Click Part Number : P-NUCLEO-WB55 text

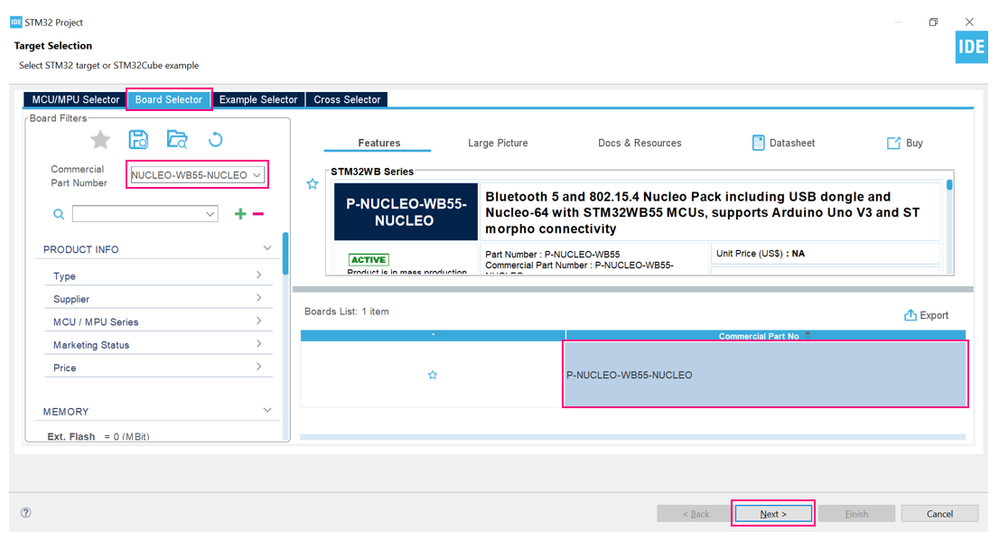point(552,254)
